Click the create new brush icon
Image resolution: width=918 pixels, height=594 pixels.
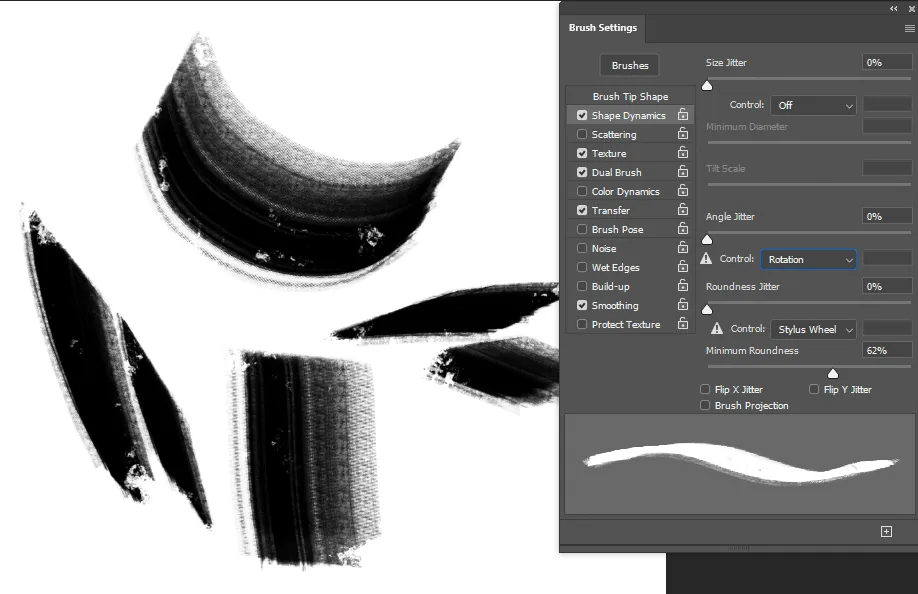pyautogui.click(x=886, y=531)
